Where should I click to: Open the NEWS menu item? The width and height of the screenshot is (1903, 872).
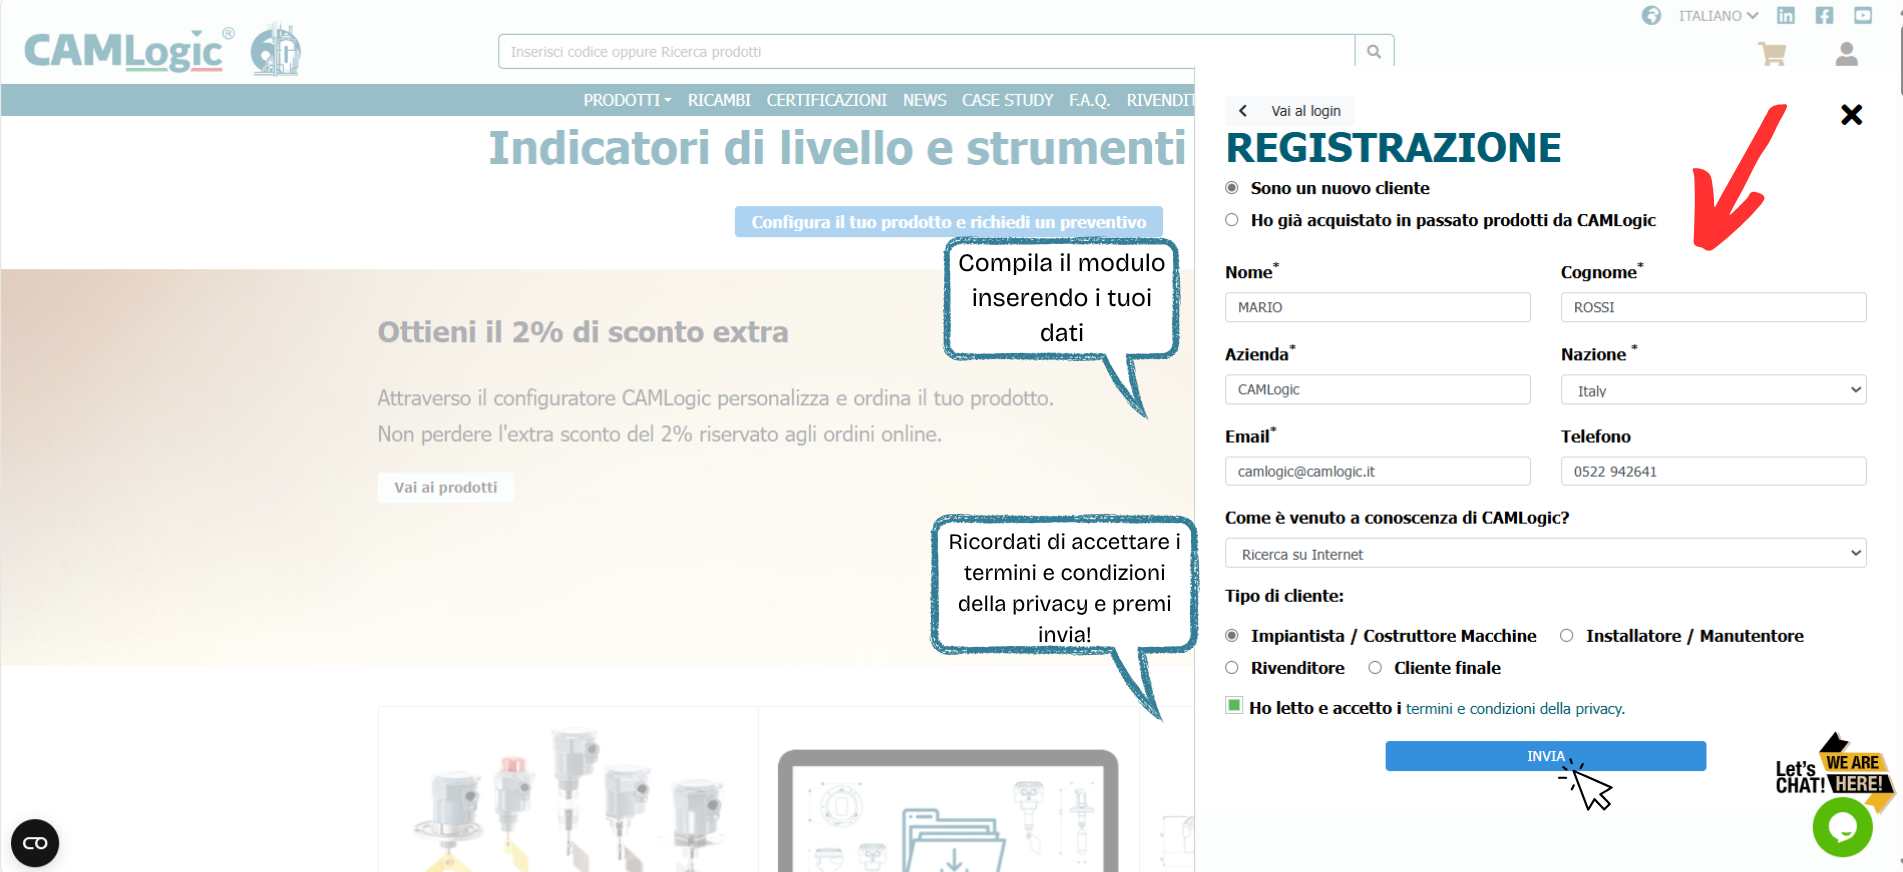(924, 100)
